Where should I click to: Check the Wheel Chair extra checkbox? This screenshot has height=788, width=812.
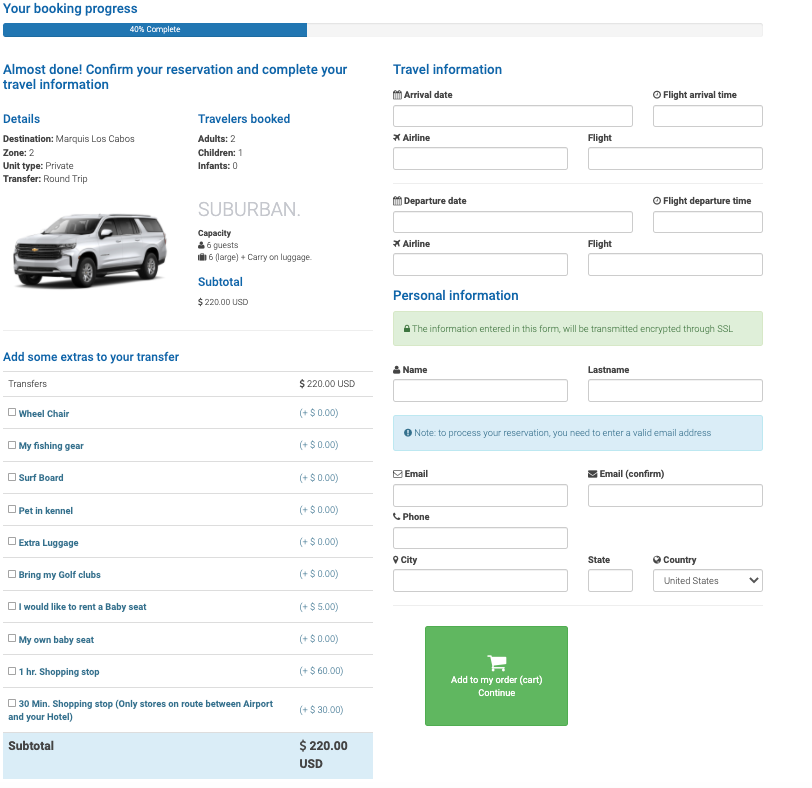click(12, 412)
